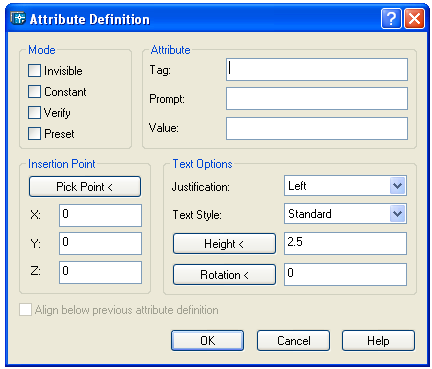Viewport: 432px width, 369px height.
Task: Tick the Constant checkbox
Action: (34, 92)
